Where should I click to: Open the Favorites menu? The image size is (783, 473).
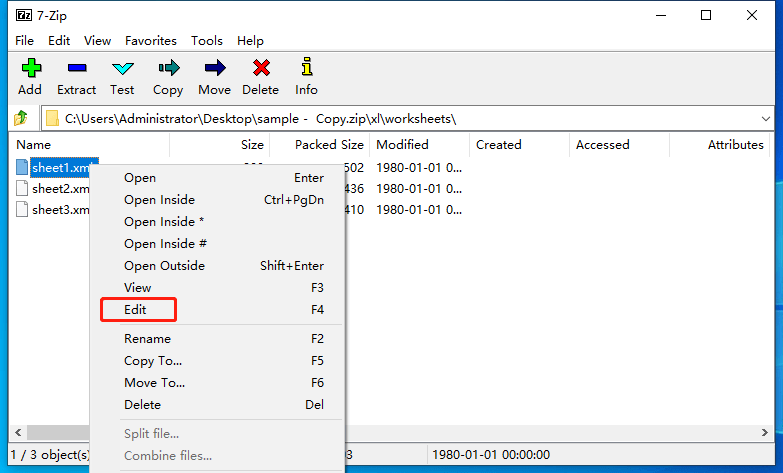point(151,40)
